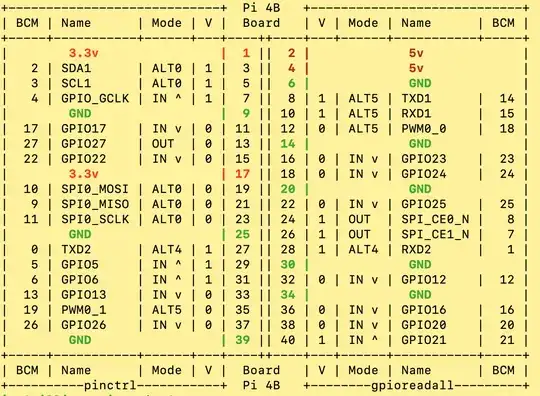Click the top 'Pi 4B' title
This screenshot has width=540, height=396.
[261, 8]
